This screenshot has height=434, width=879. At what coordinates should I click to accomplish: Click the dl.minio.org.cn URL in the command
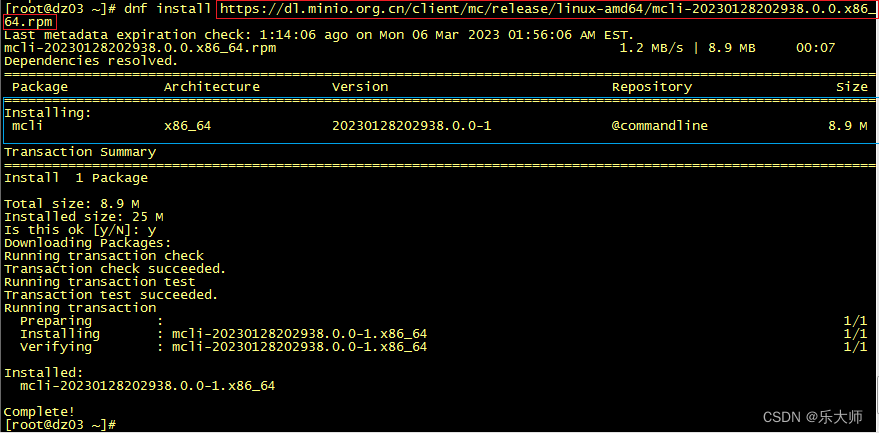pos(547,9)
